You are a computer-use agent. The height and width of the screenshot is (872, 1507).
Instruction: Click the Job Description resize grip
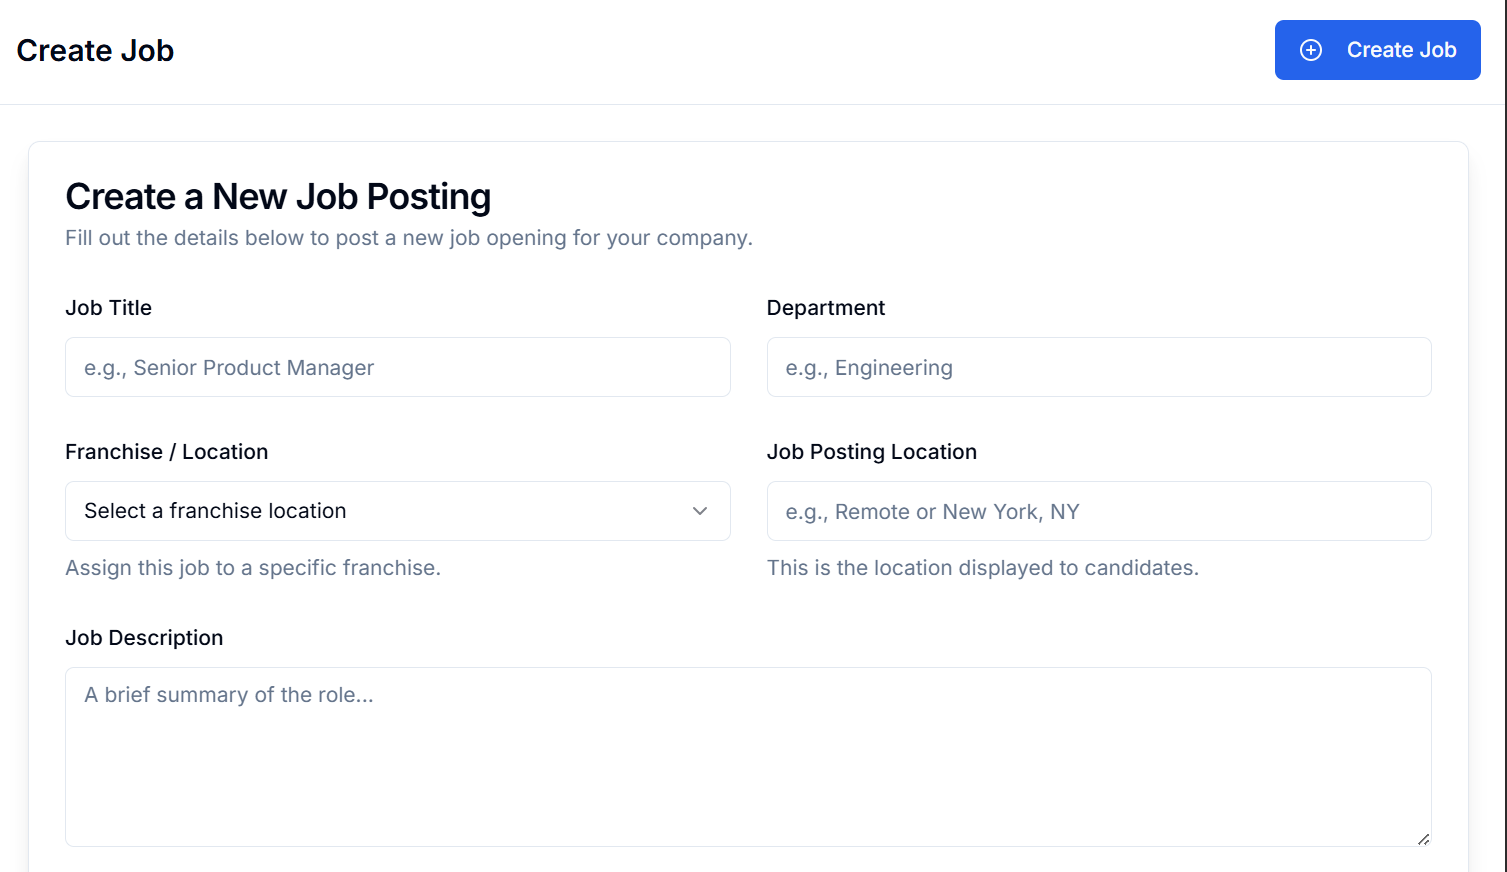tap(1423, 838)
